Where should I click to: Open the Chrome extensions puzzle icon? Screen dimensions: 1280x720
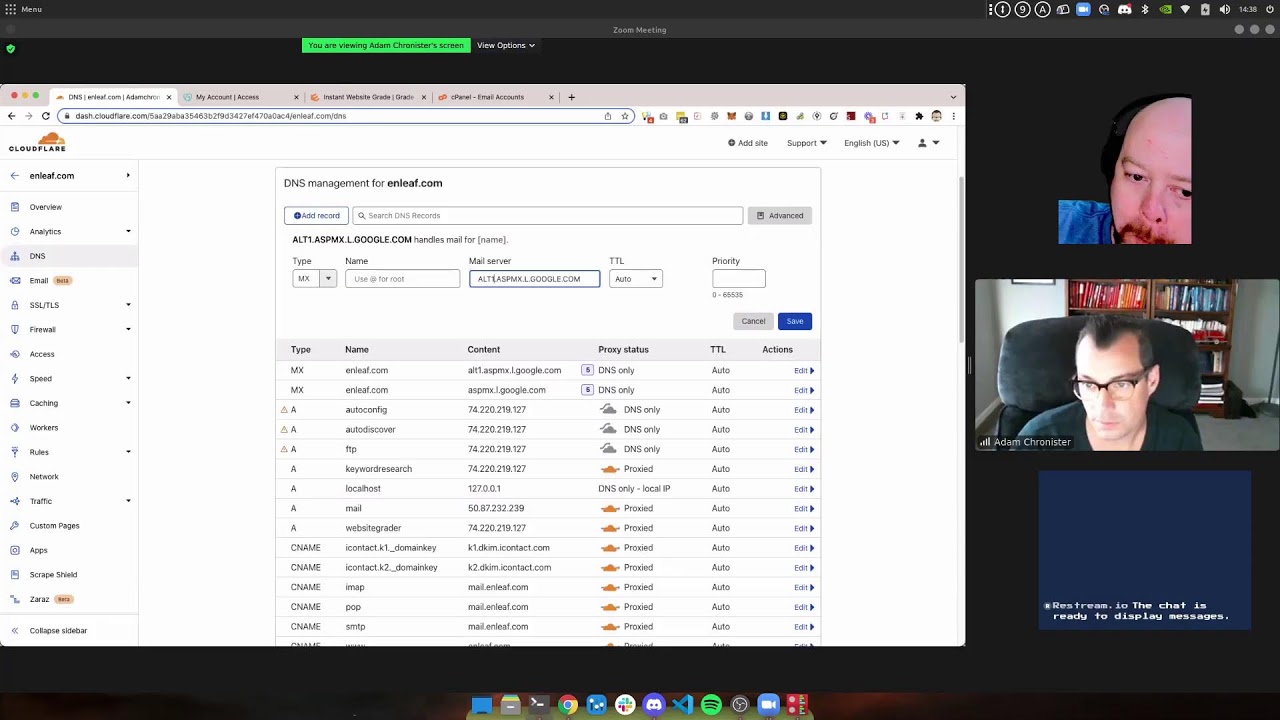(919, 116)
